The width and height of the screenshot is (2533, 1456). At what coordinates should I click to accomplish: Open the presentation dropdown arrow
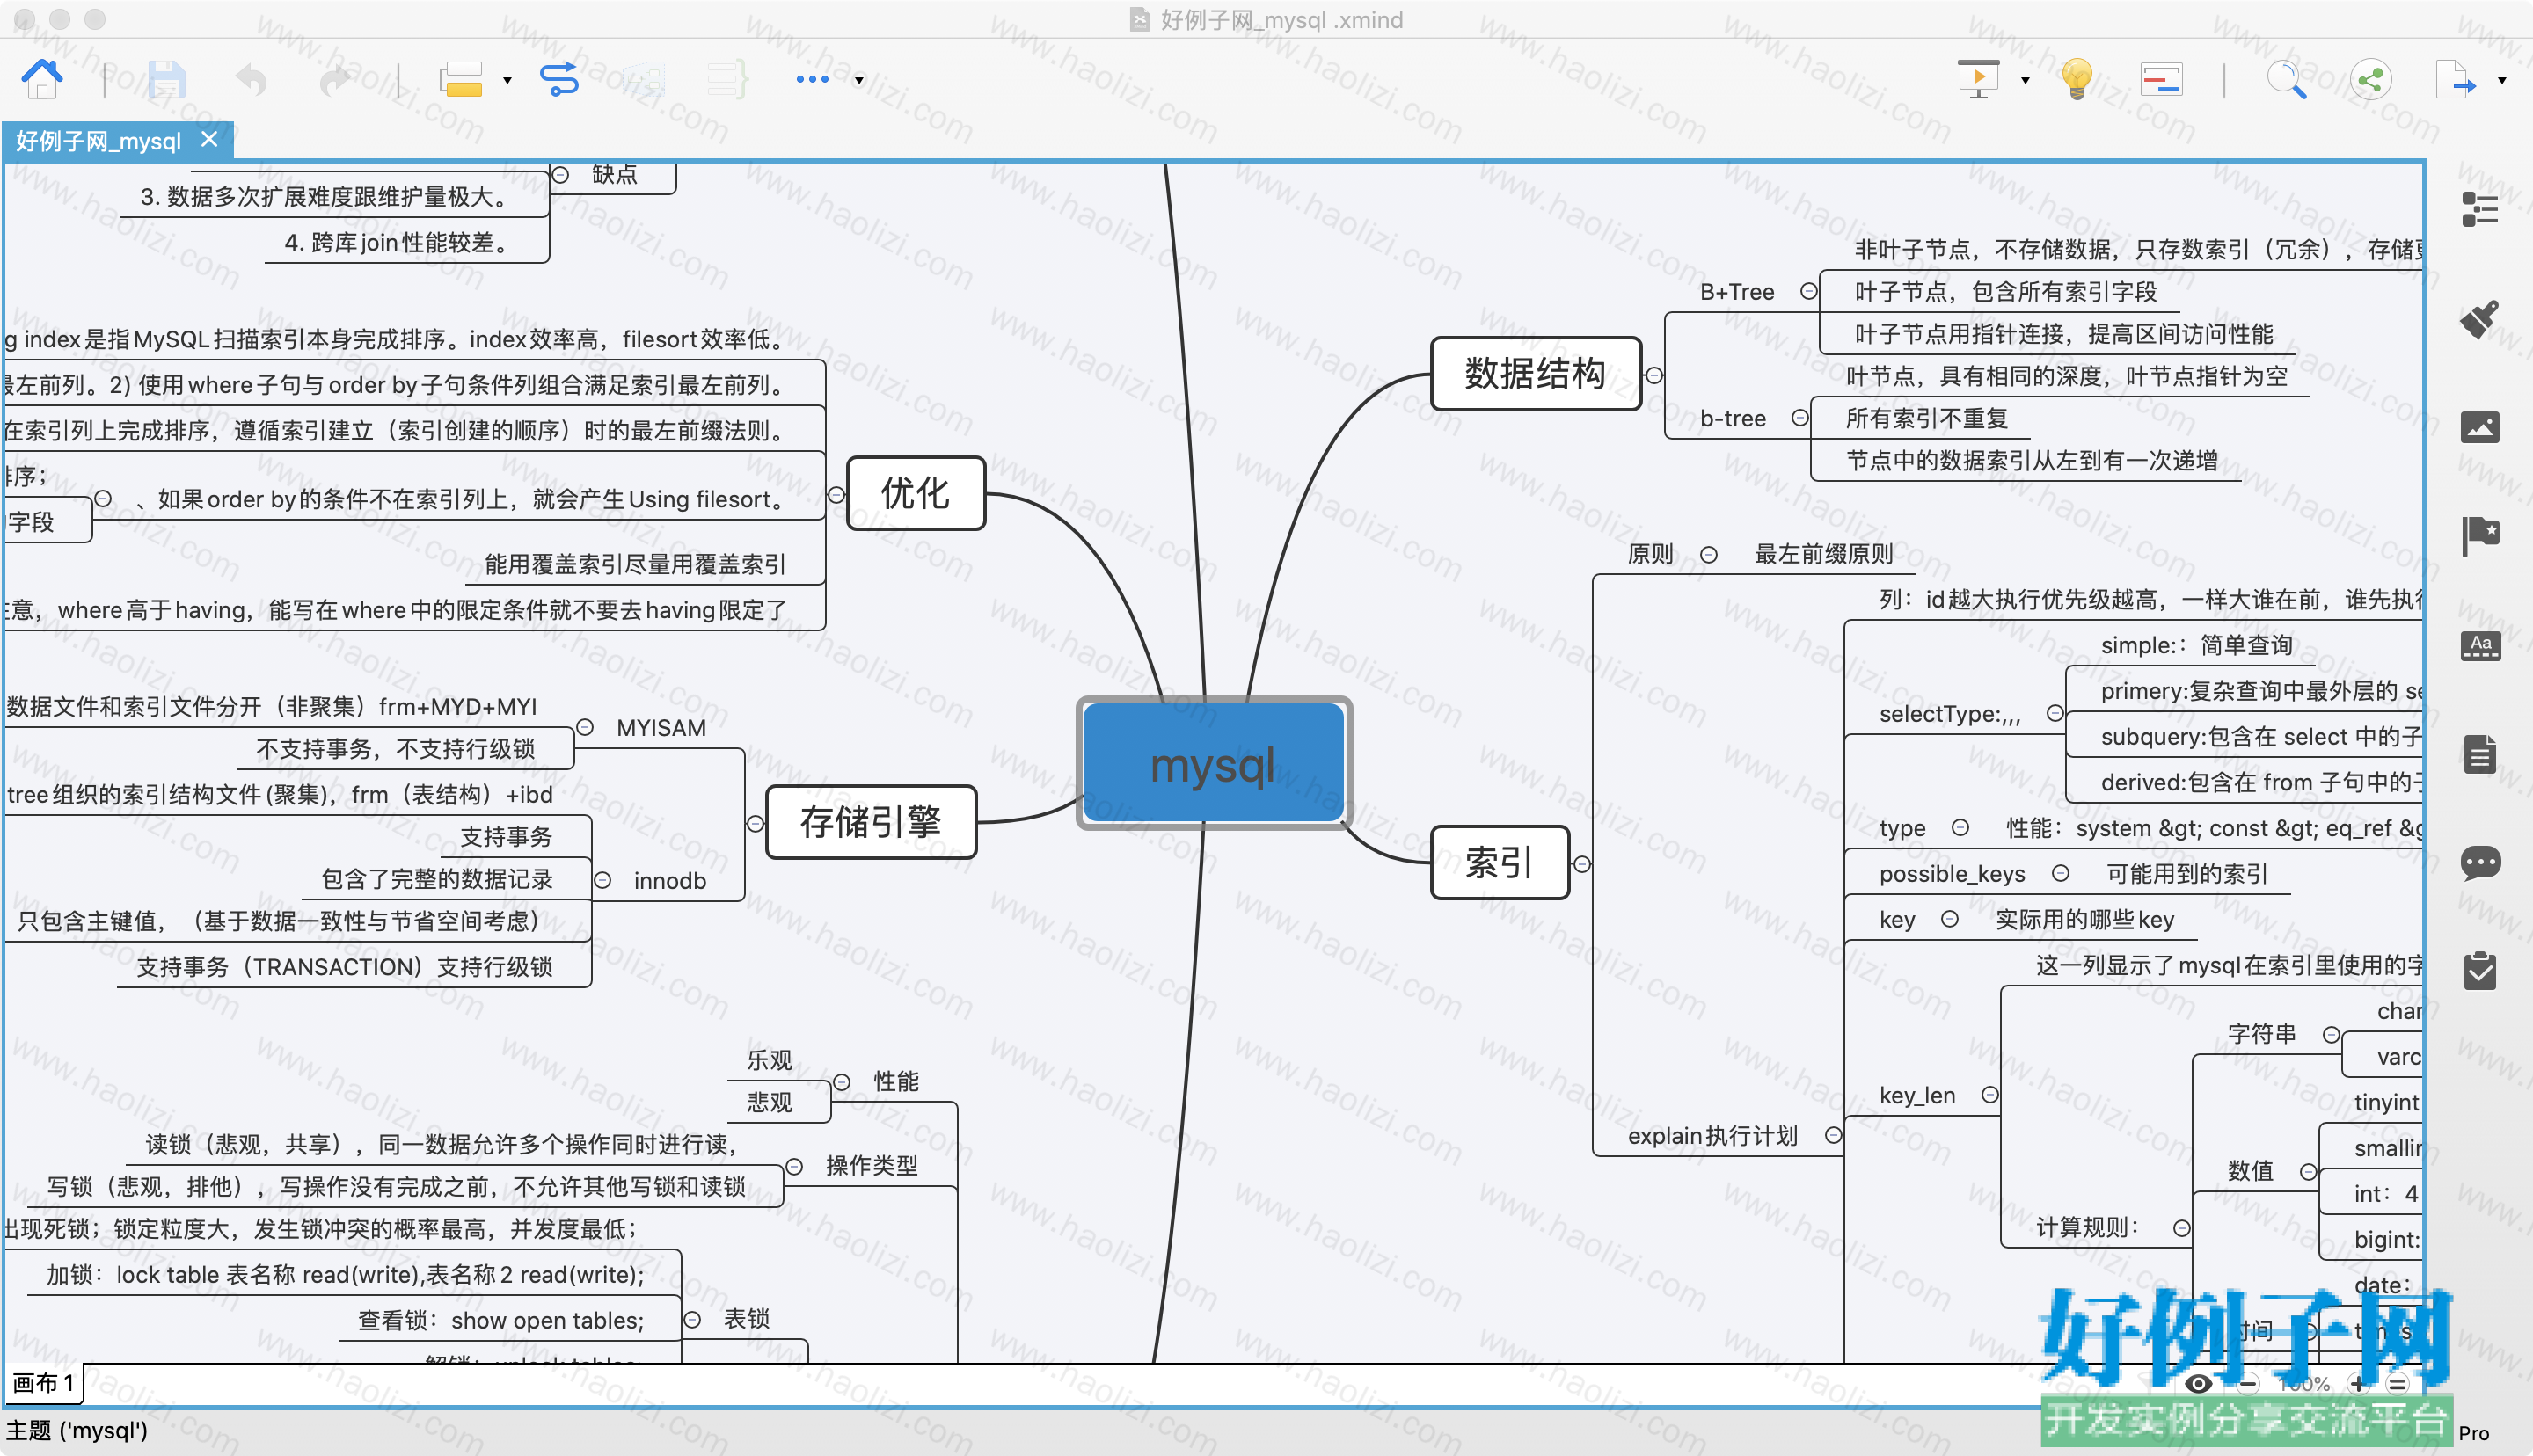2025,81
